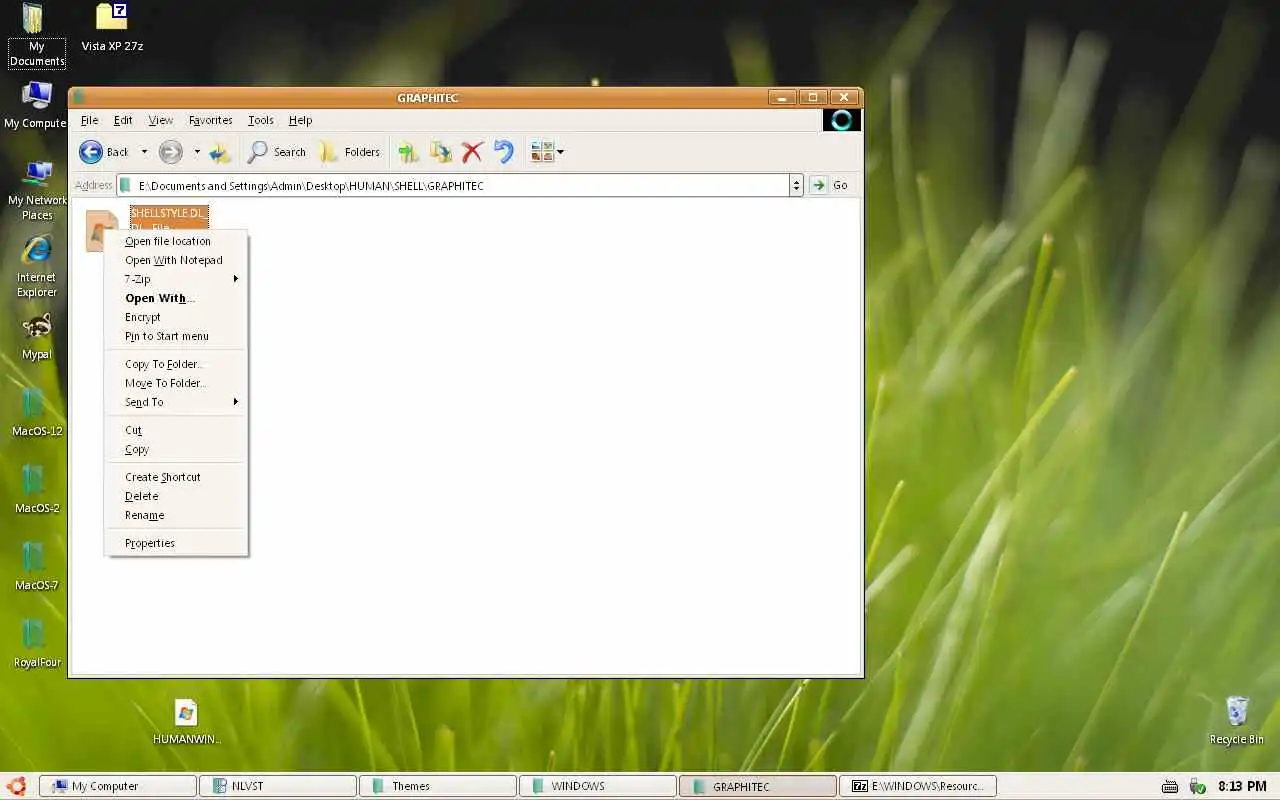1280x800 pixels.
Task: Click the blue Undo arrow icon
Action: click(x=504, y=152)
